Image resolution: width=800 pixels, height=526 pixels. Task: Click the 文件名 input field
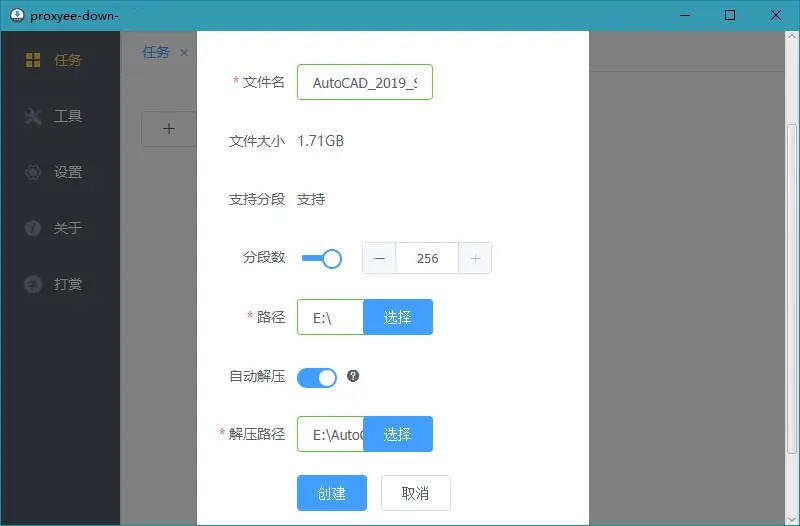364,83
